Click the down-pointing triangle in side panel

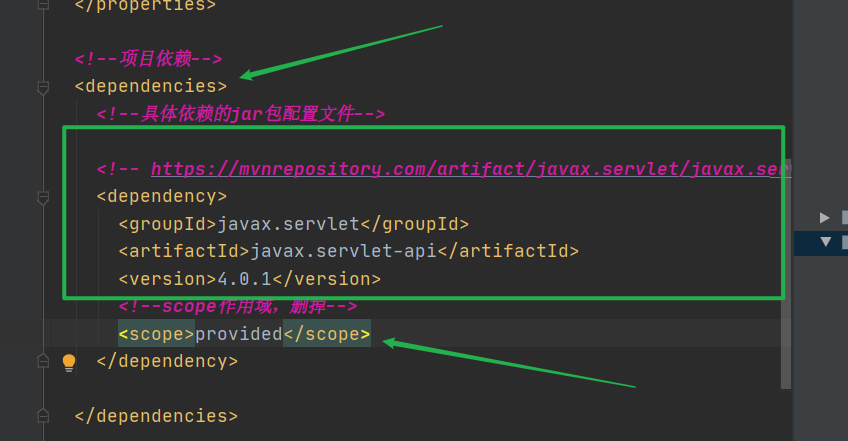point(825,241)
